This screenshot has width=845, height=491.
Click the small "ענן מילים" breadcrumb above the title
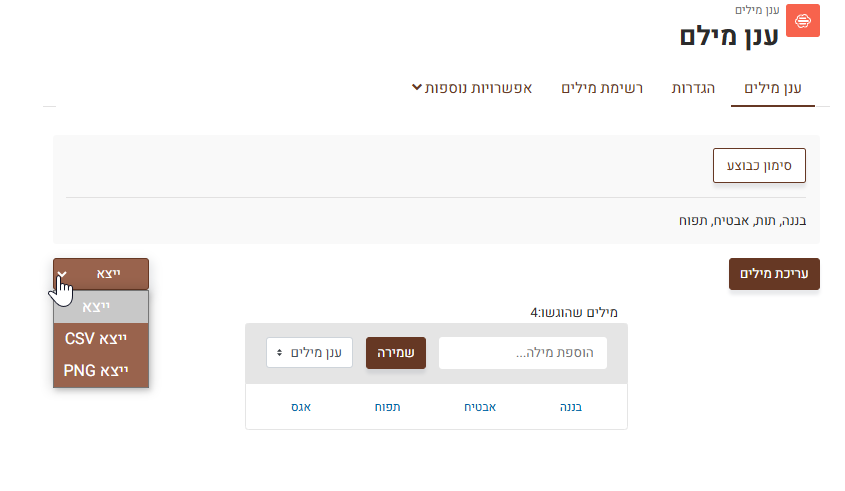(x=757, y=10)
